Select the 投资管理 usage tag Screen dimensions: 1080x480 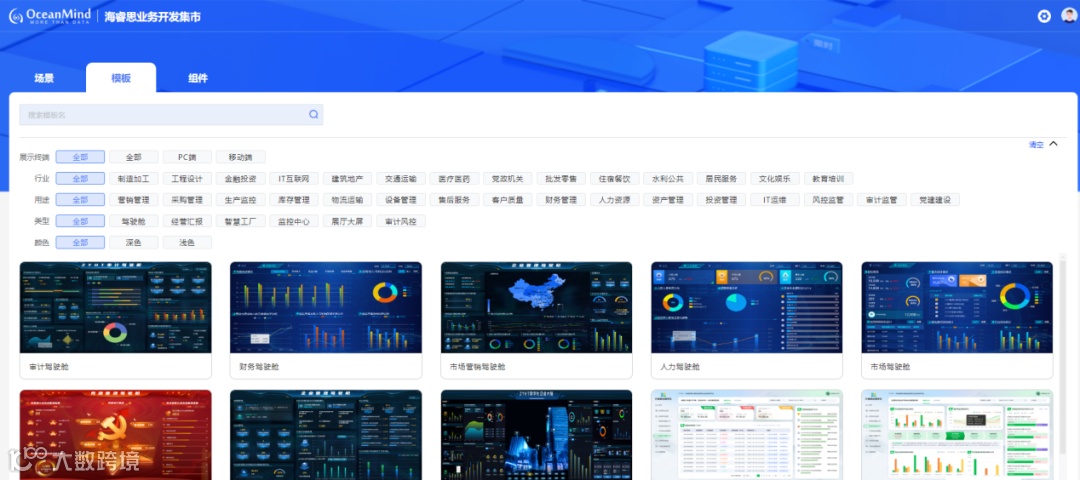click(721, 200)
